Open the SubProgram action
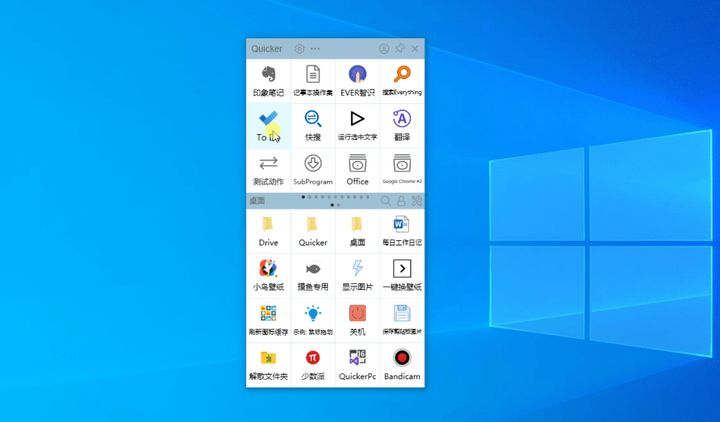The image size is (720, 422). point(313,170)
